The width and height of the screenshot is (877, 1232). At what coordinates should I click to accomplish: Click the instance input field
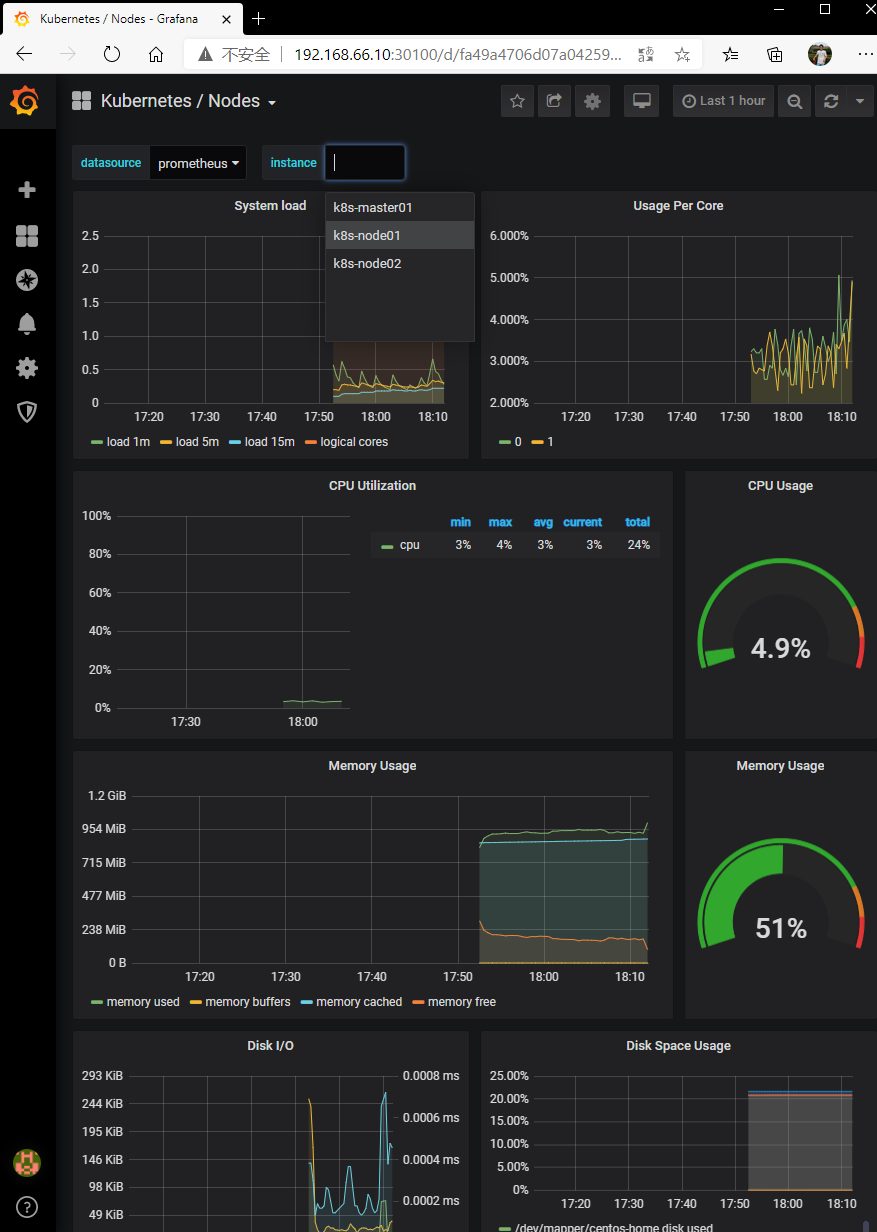365,163
